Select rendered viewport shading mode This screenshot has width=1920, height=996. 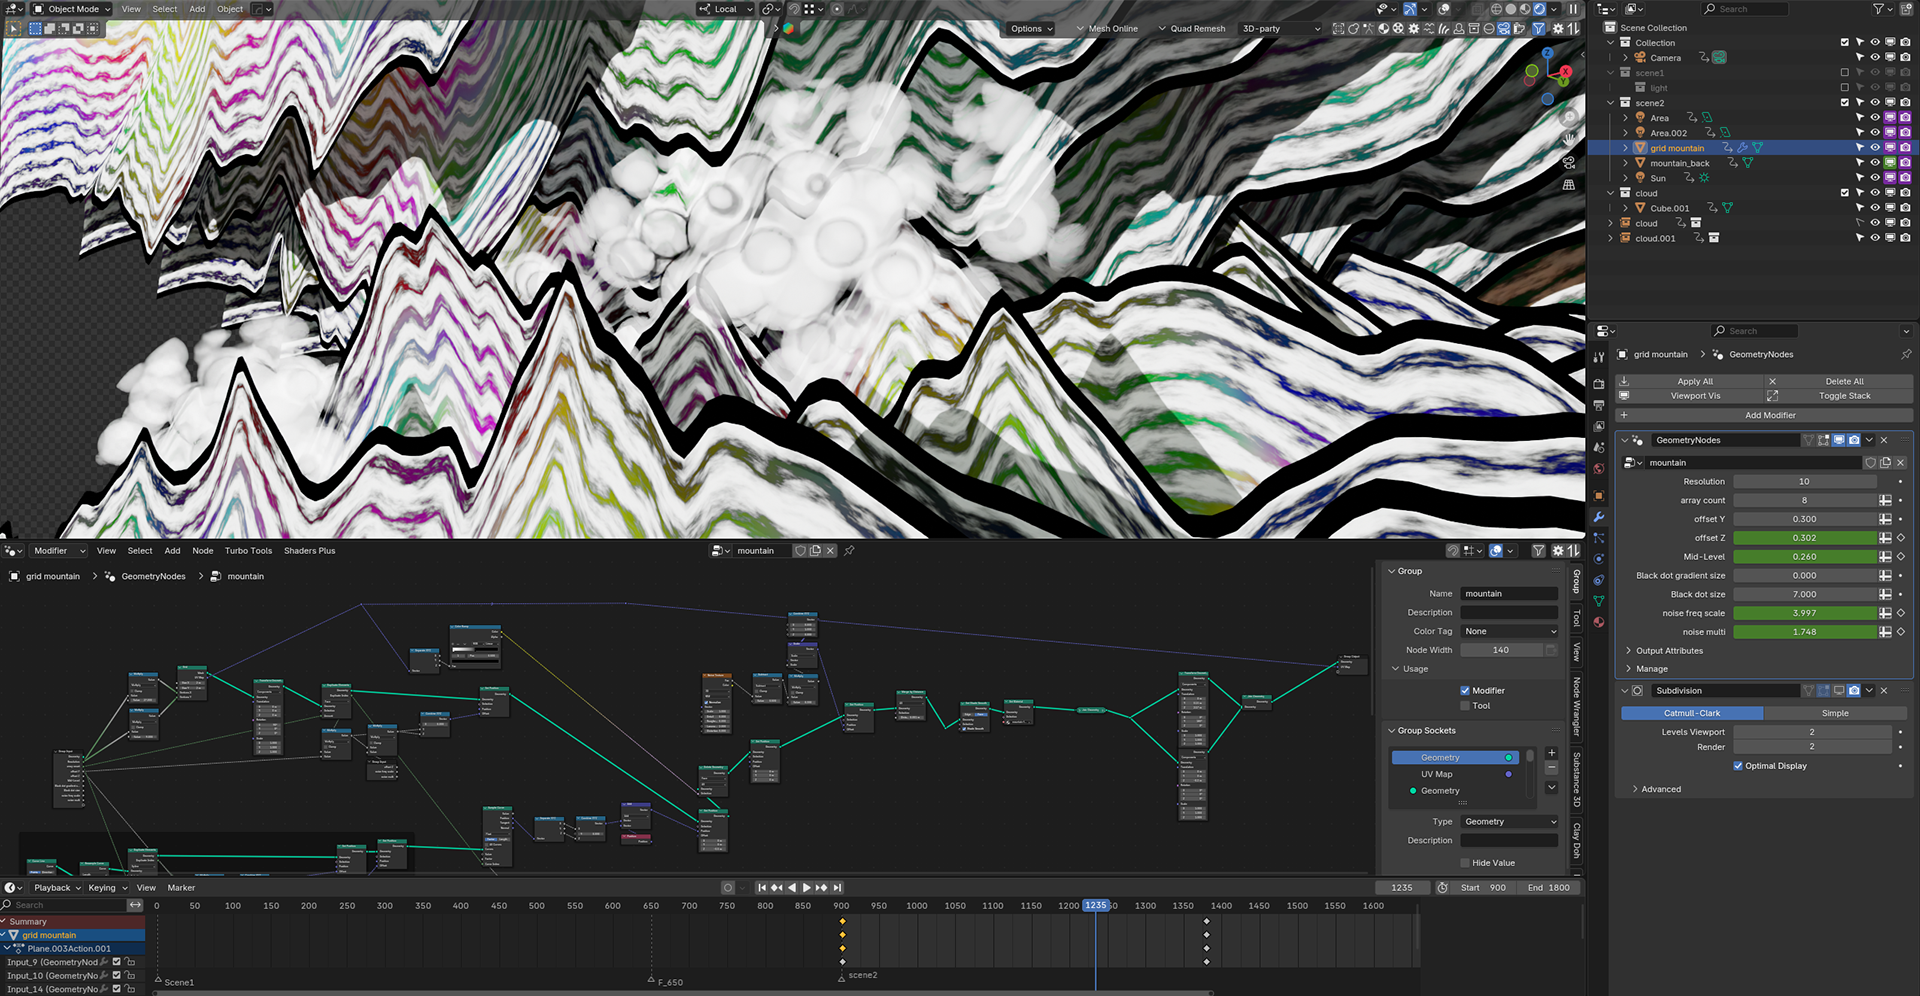pos(1540,9)
